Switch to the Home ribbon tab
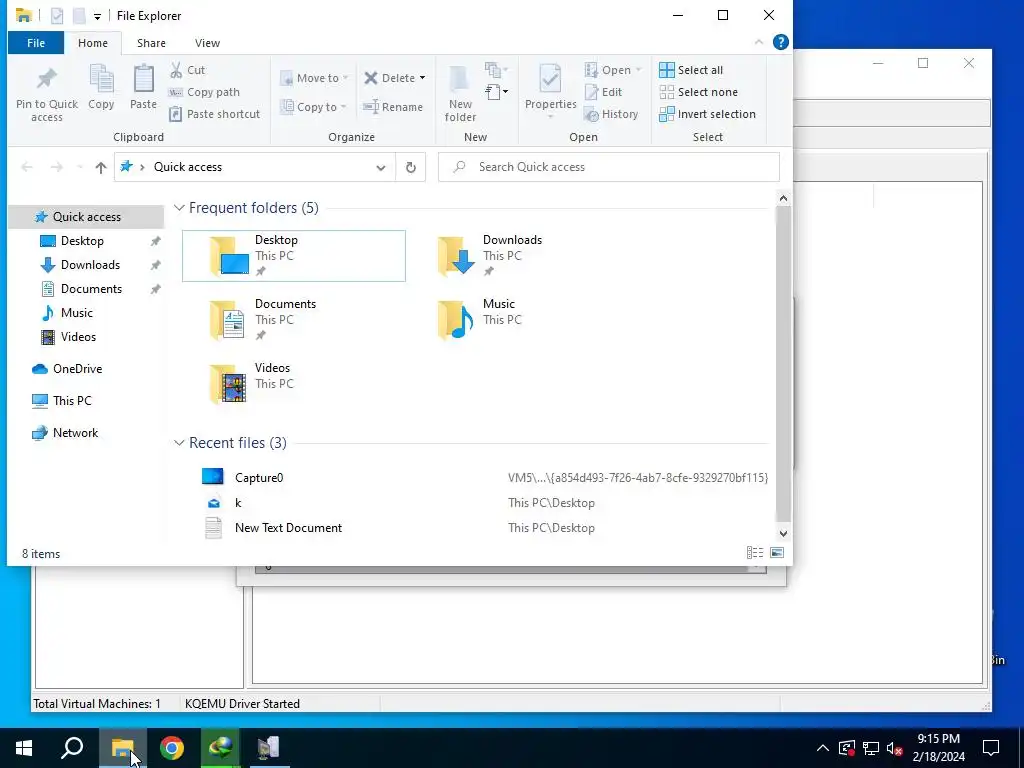Image resolution: width=1024 pixels, height=768 pixels. click(x=93, y=43)
